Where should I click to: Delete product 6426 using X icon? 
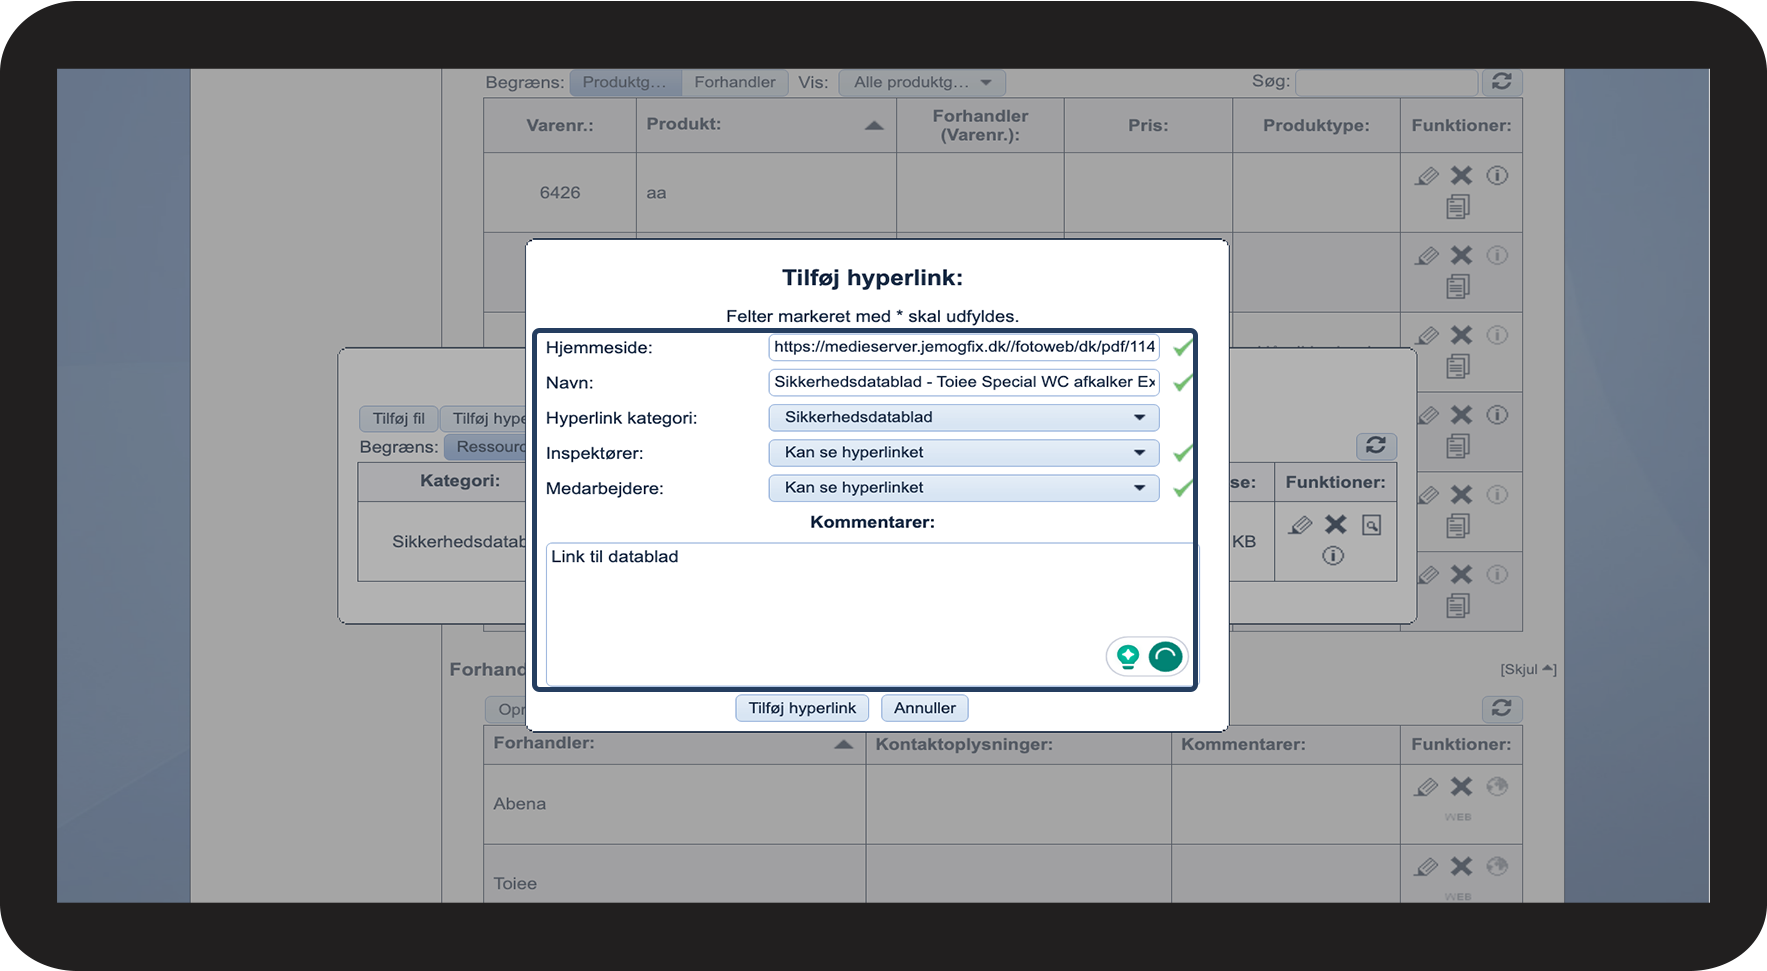(1461, 176)
